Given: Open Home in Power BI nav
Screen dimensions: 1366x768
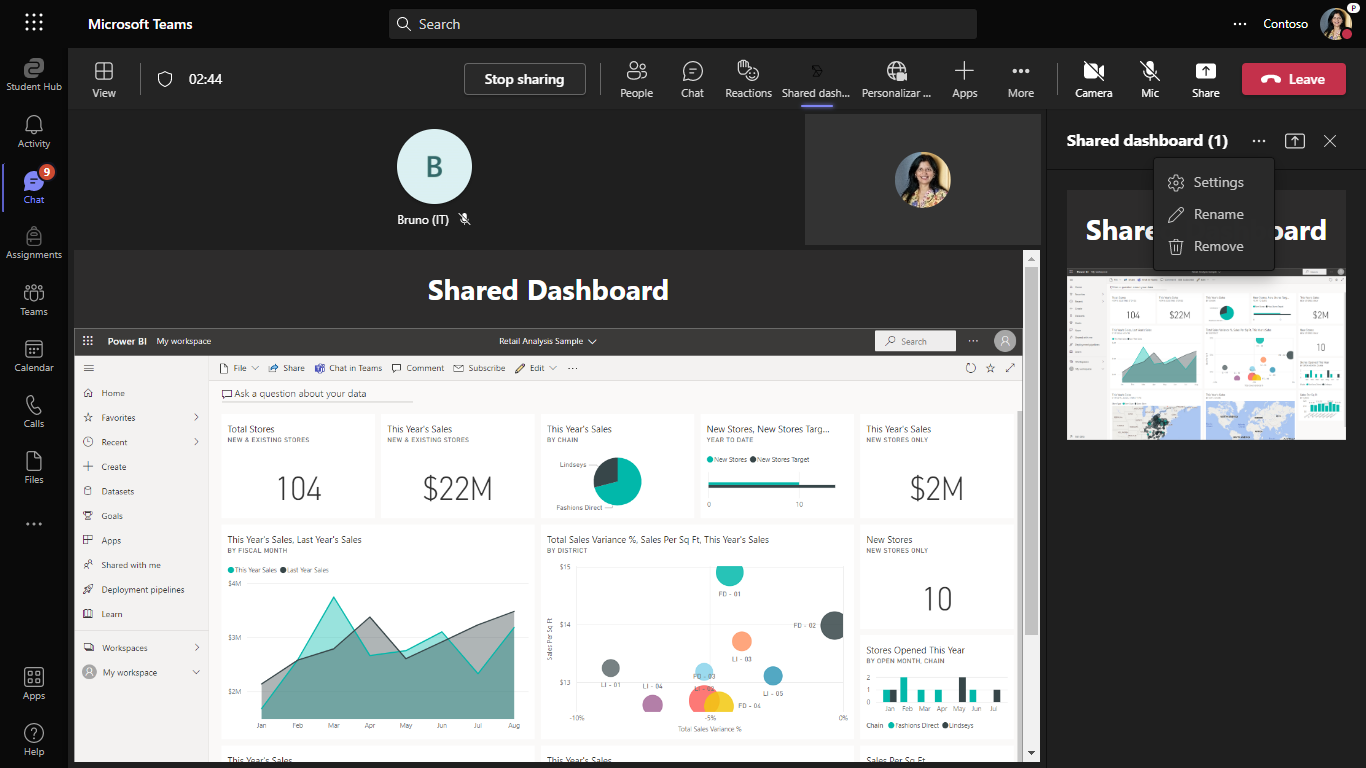Looking at the screenshot, I should [x=113, y=393].
